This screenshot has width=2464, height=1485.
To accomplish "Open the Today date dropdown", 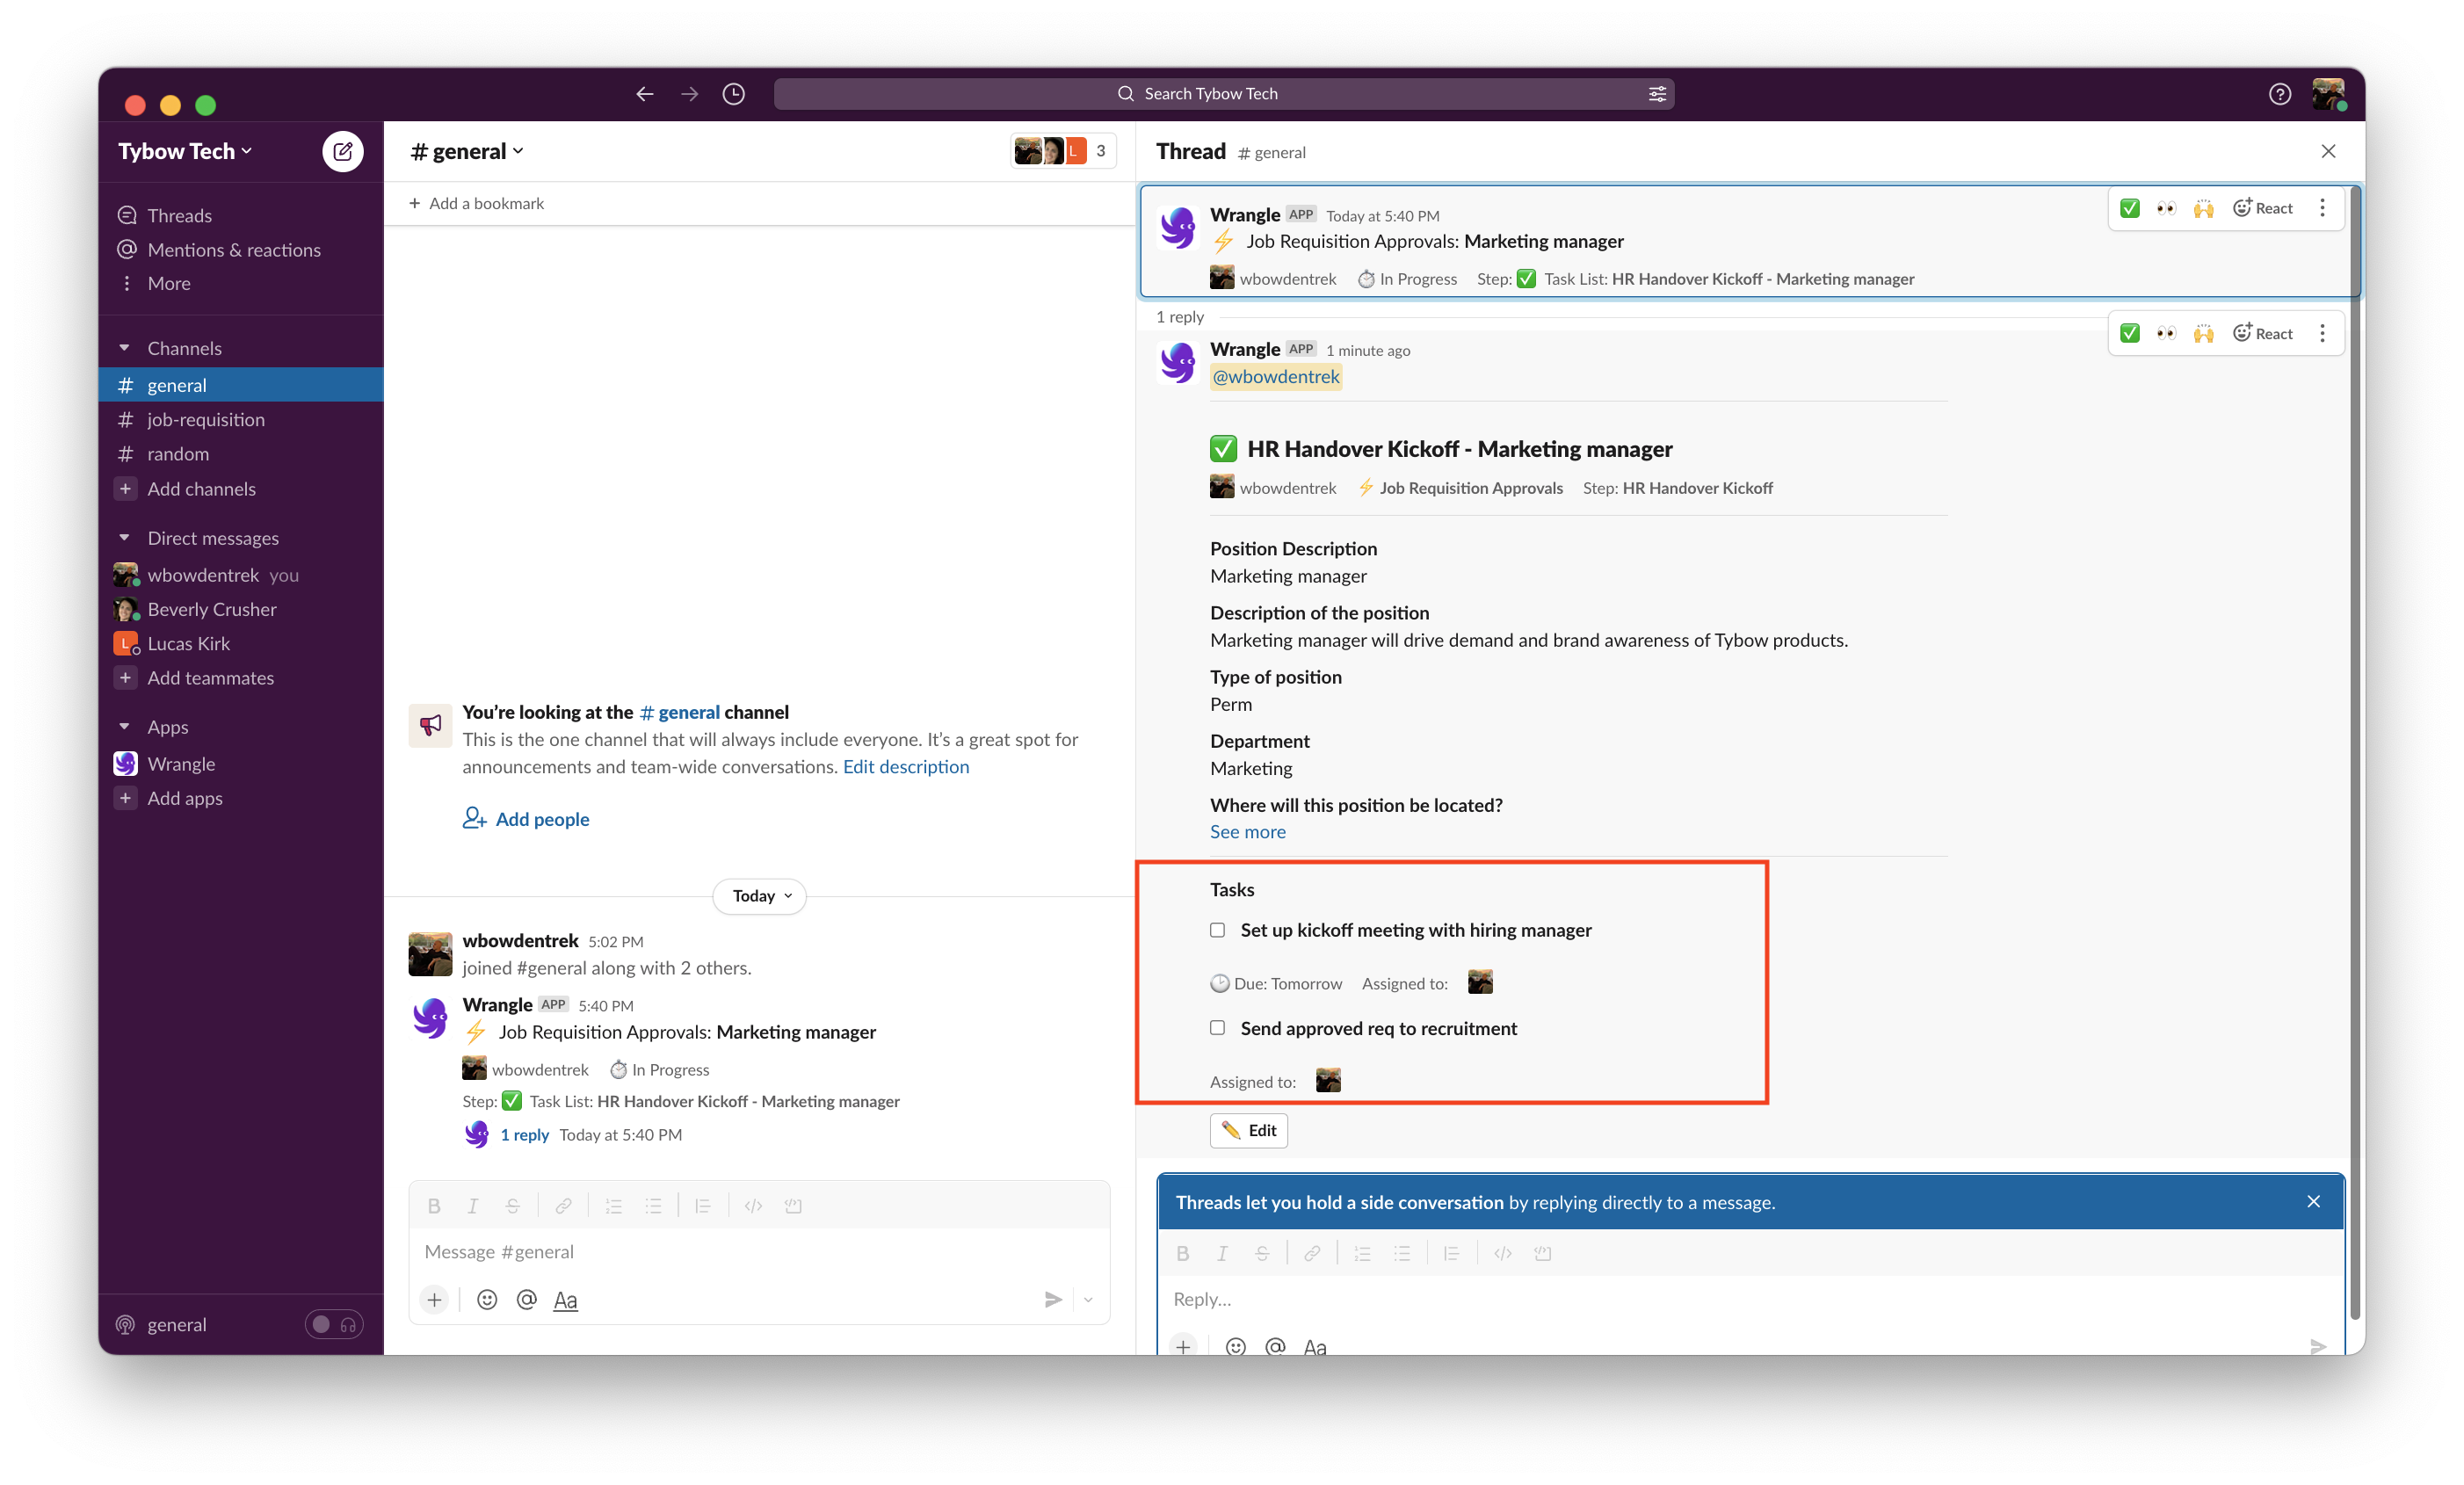I will click(760, 896).
